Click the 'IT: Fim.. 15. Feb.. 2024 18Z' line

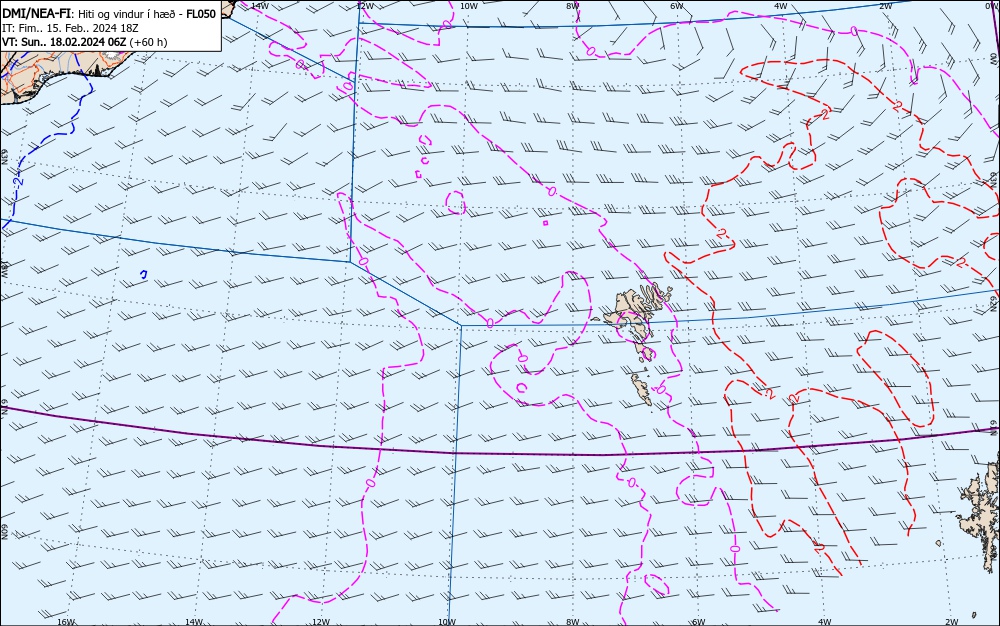click(x=70, y=28)
